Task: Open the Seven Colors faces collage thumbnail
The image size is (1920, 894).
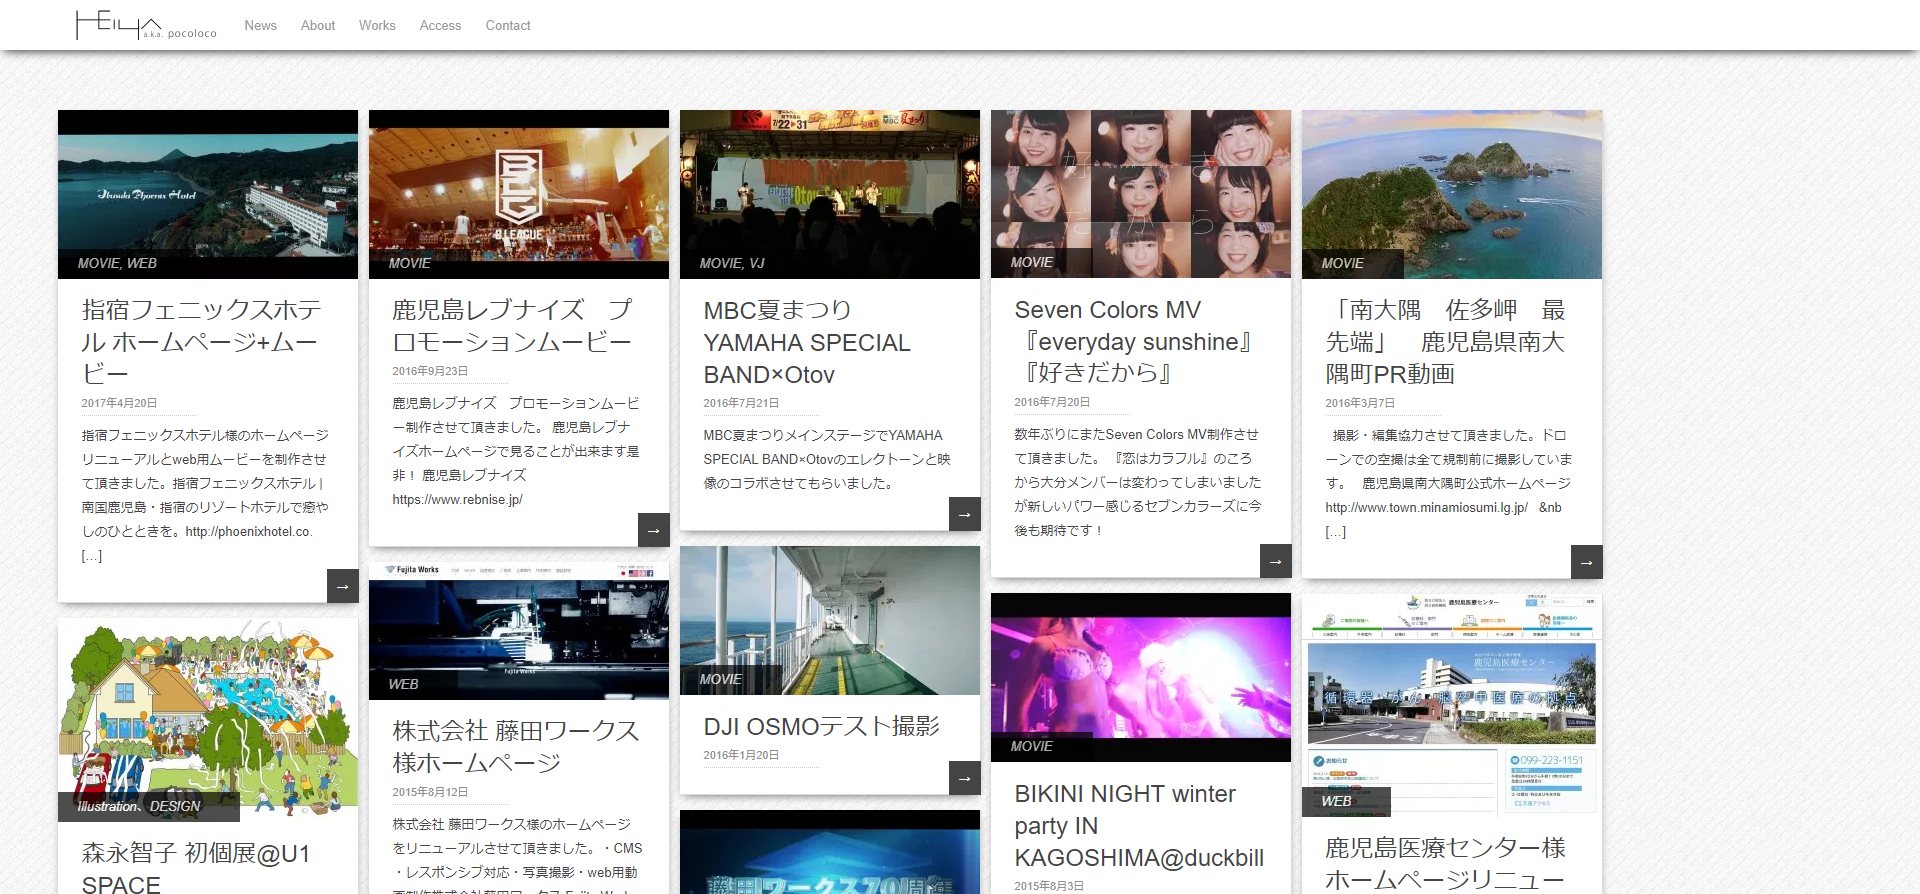Action: [1141, 194]
